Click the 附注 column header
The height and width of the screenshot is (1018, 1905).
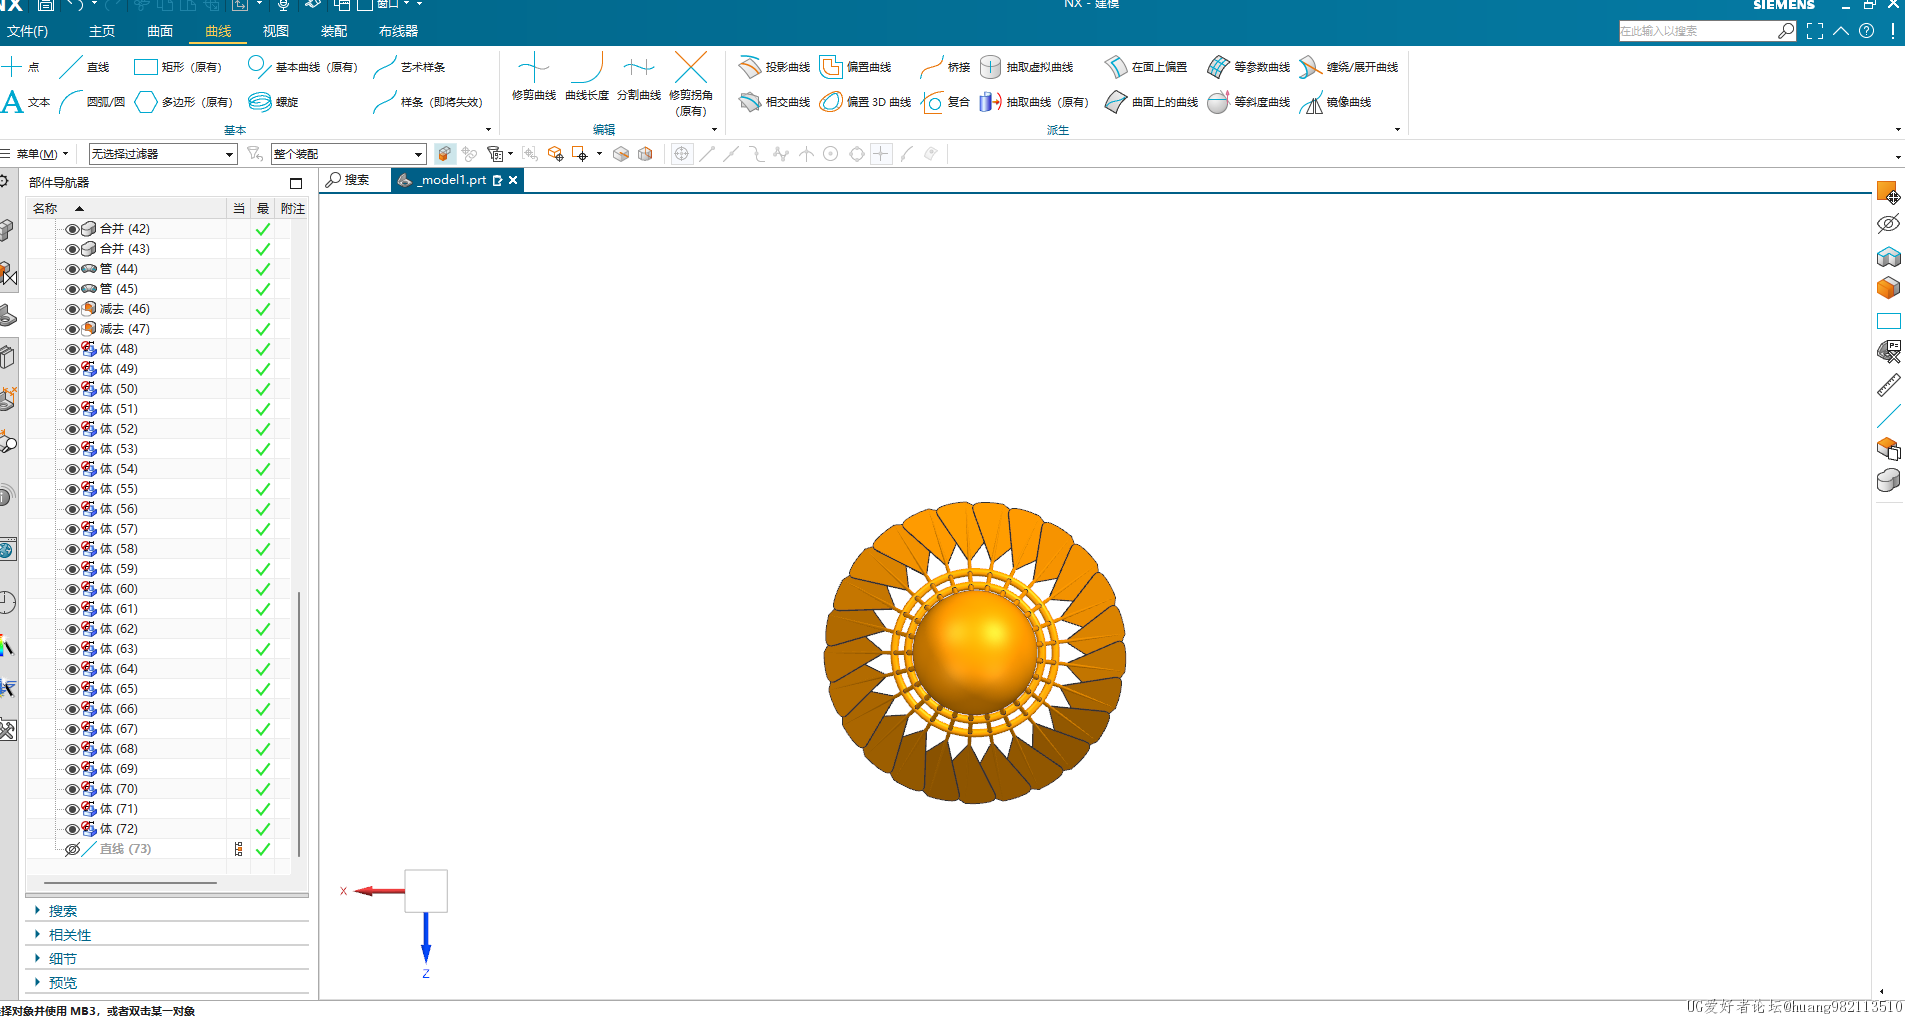pyautogui.click(x=293, y=208)
